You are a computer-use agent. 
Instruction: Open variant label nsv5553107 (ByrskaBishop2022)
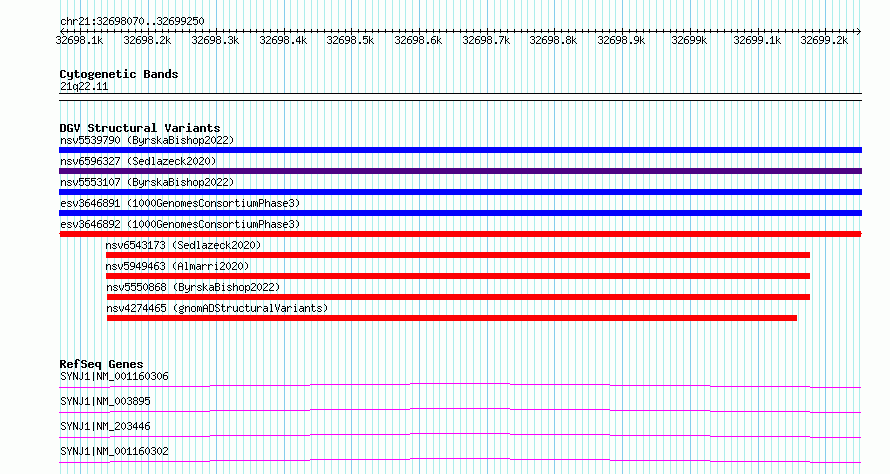[x=147, y=182]
